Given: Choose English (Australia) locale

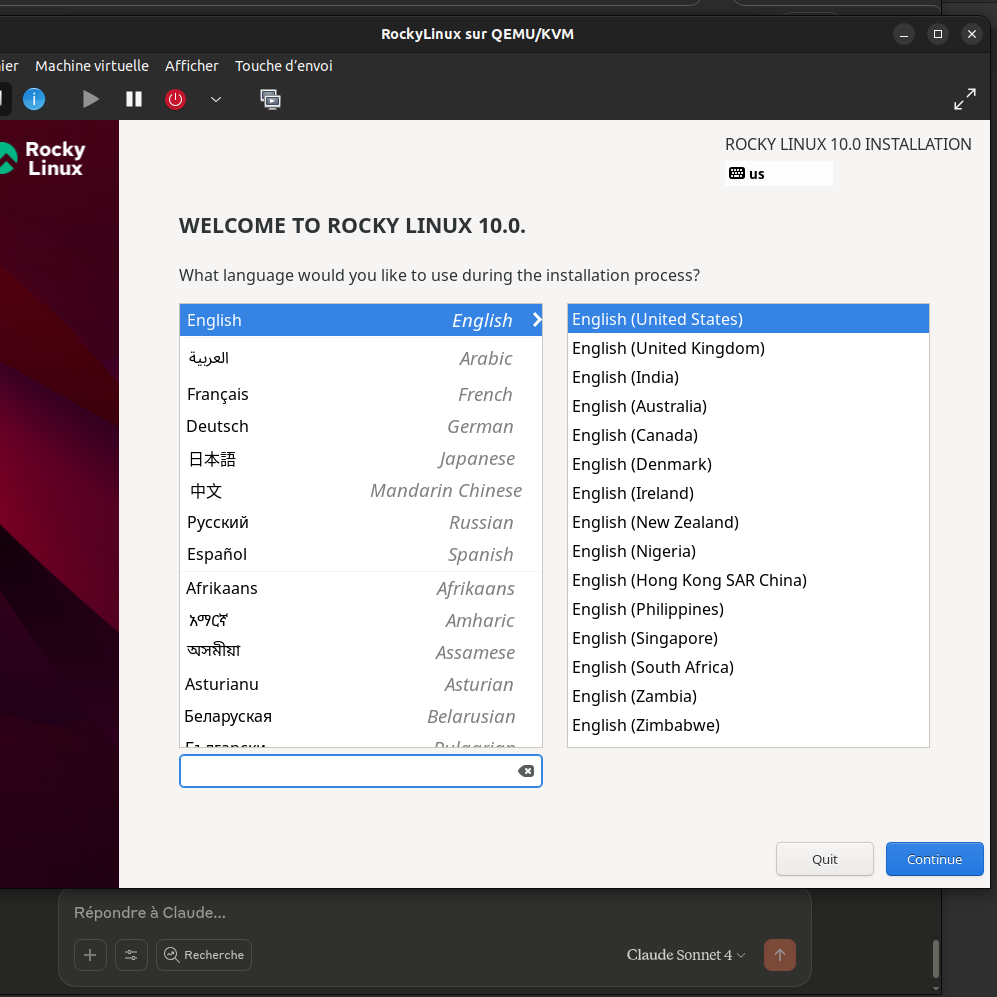Looking at the screenshot, I should tap(748, 406).
